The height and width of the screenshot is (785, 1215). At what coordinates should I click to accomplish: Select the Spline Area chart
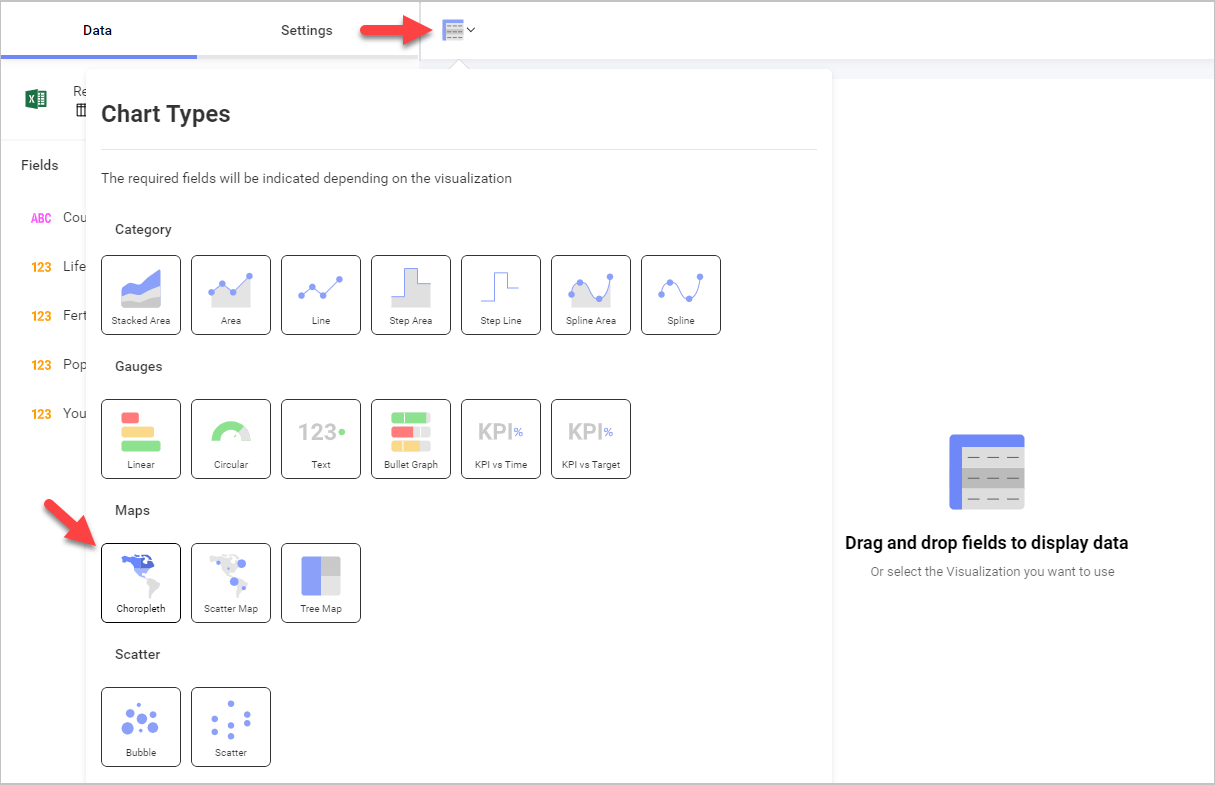pos(591,294)
